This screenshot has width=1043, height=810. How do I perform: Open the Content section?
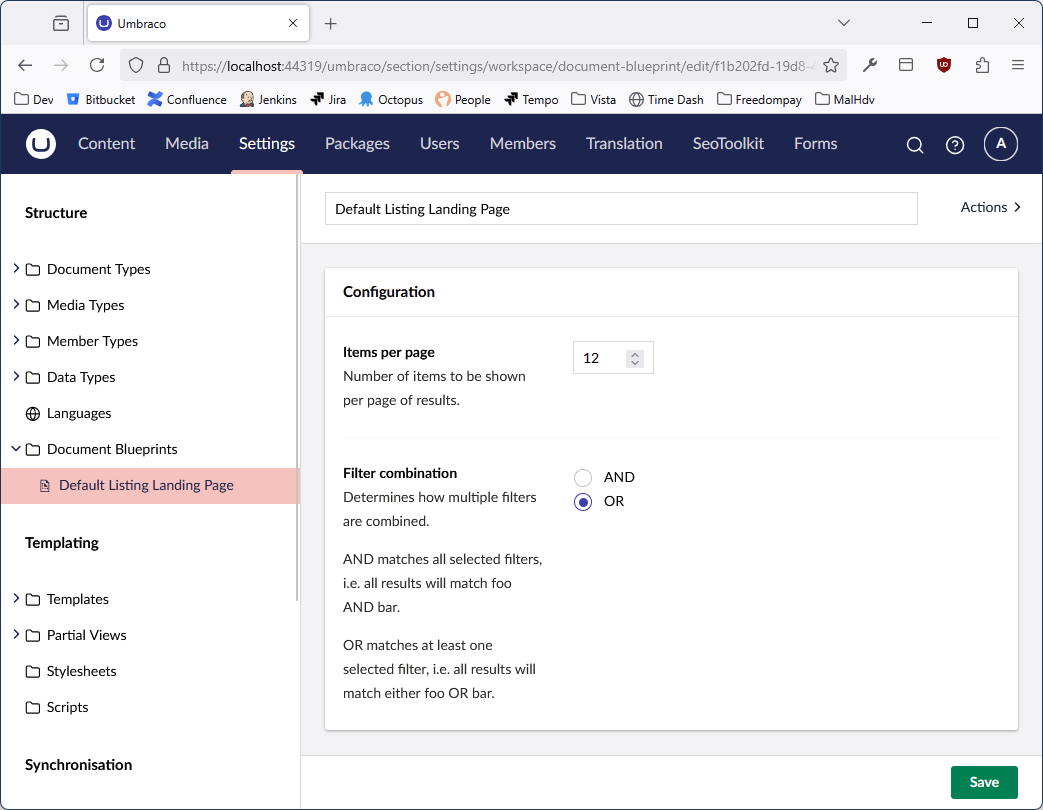pos(106,144)
